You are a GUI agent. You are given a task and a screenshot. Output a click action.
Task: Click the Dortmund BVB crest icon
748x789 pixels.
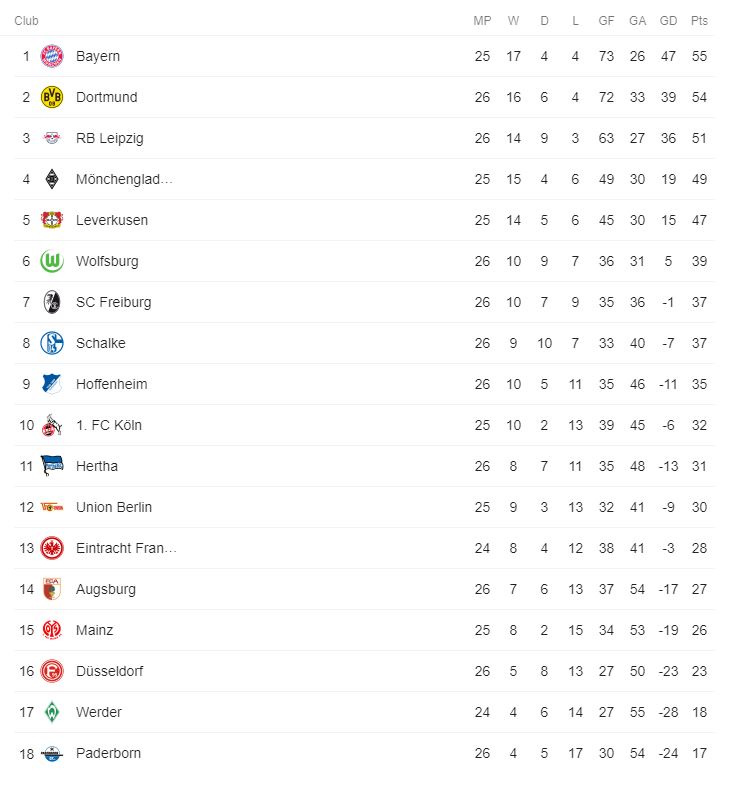(x=51, y=97)
